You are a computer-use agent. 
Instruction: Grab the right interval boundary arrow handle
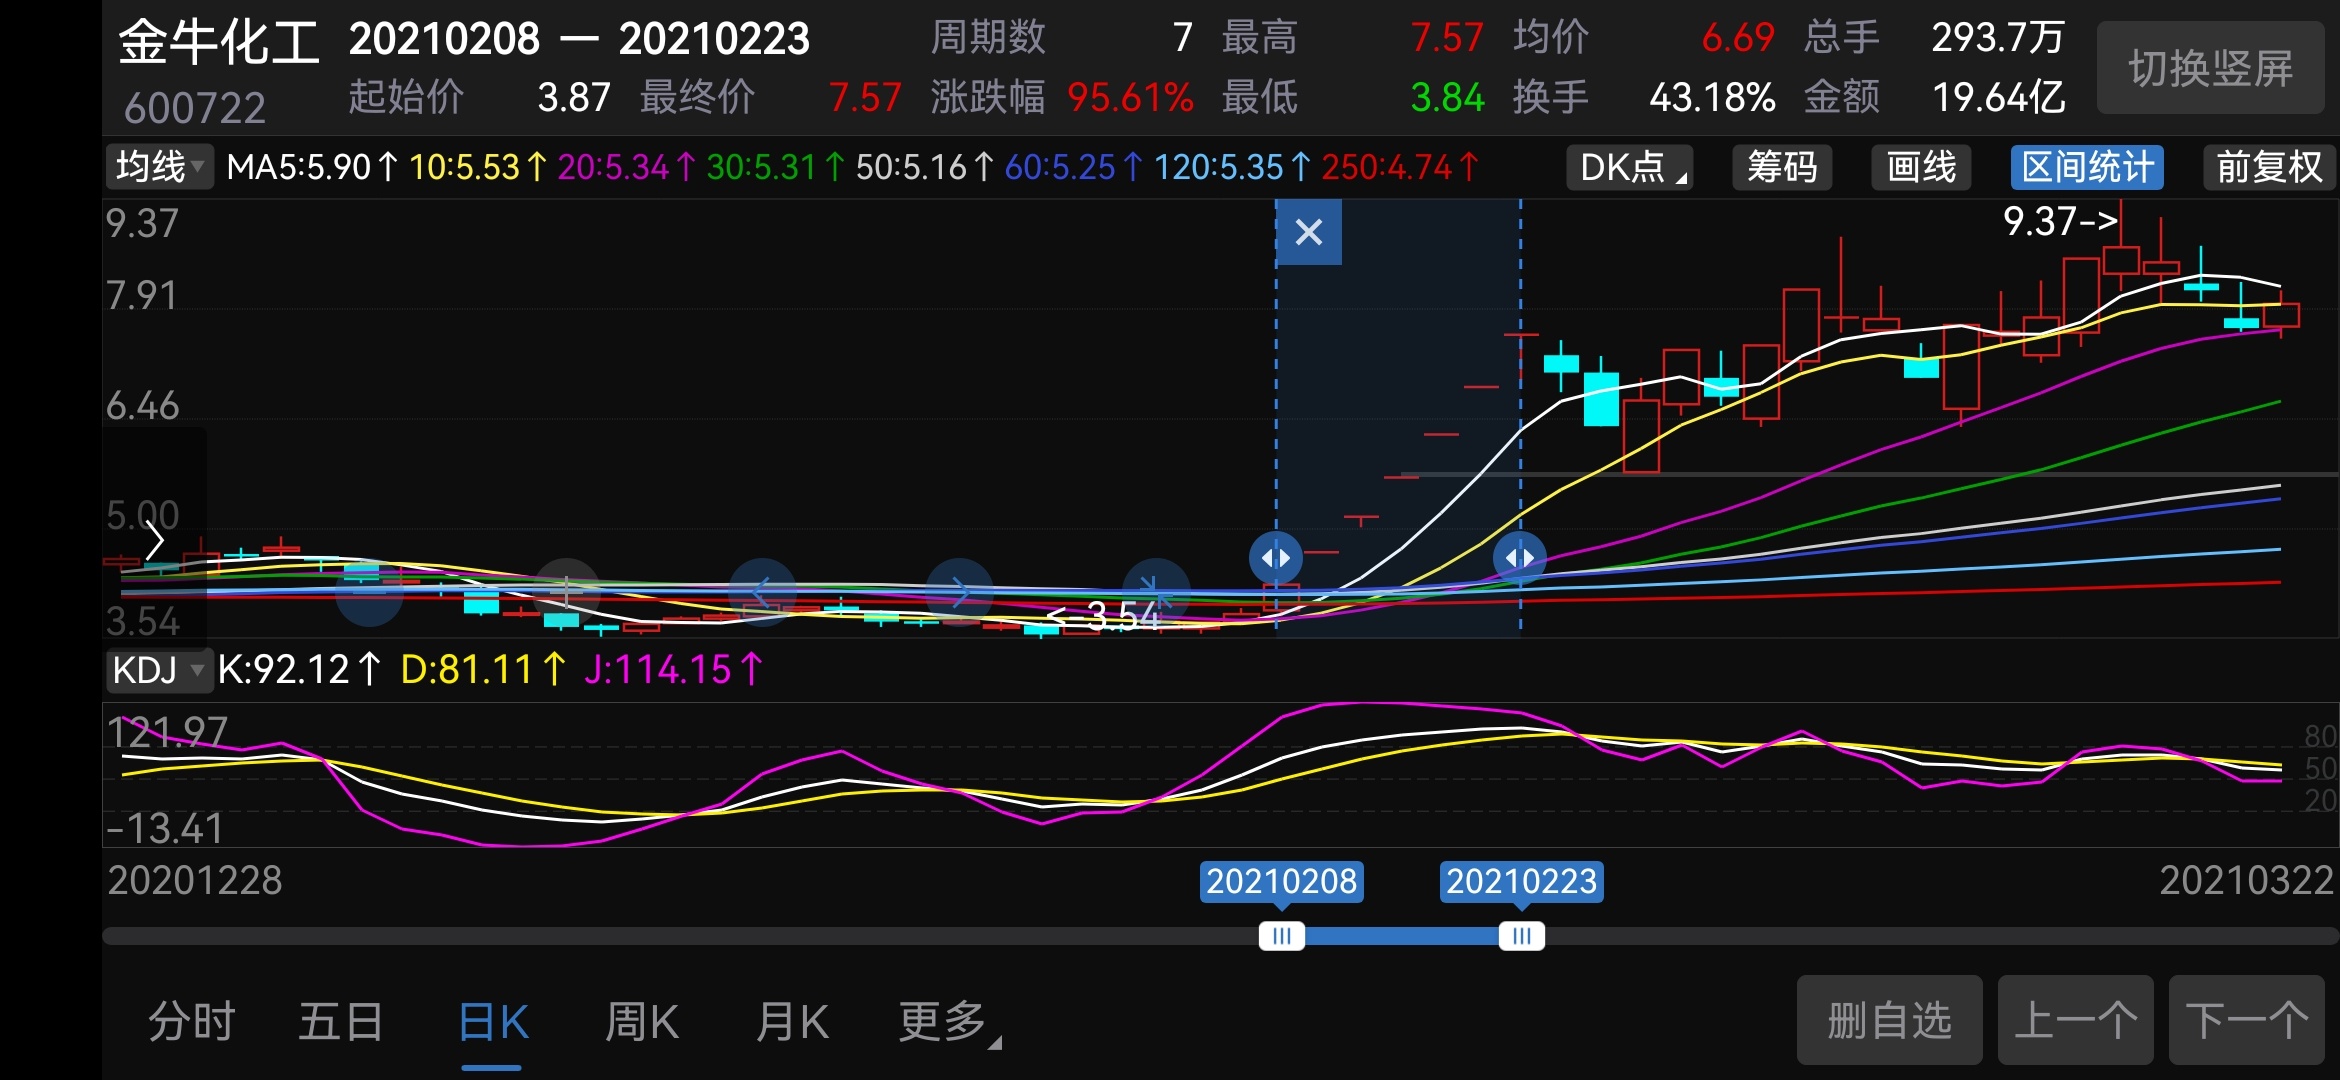click(x=1520, y=557)
